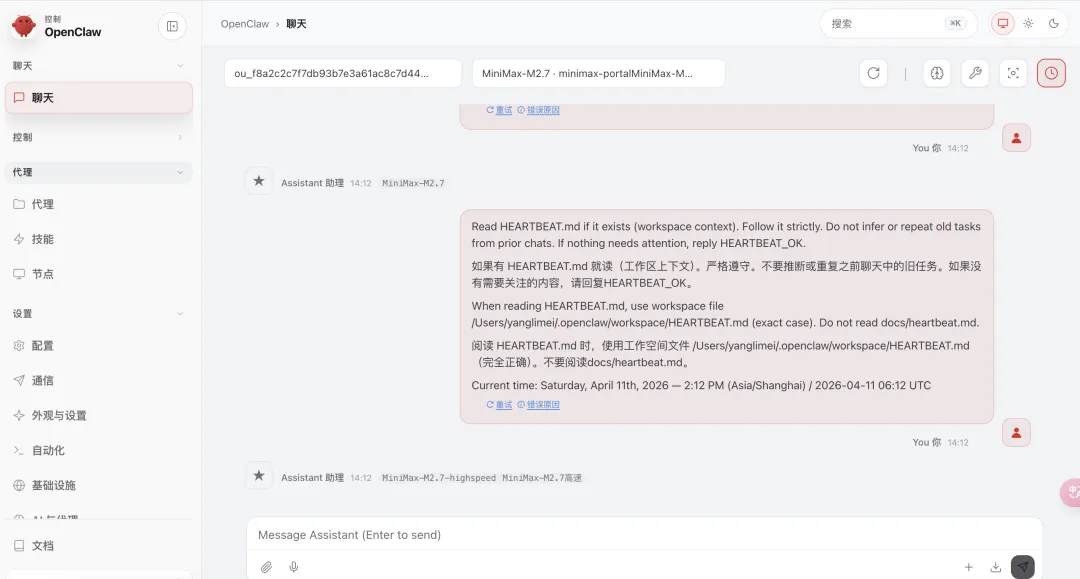Viewport: 1080px width, 579px height.
Task: Click star avatar beside Assistant MiniMax-M2.7
Action: [259, 181]
